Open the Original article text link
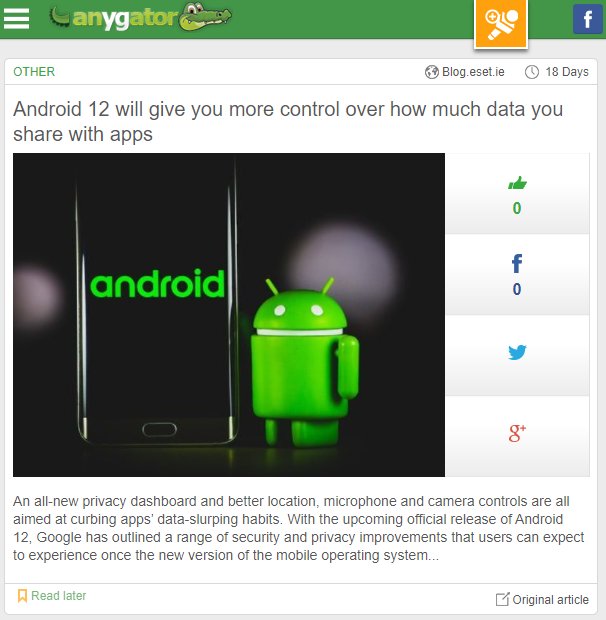The image size is (606, 620). 550,599
